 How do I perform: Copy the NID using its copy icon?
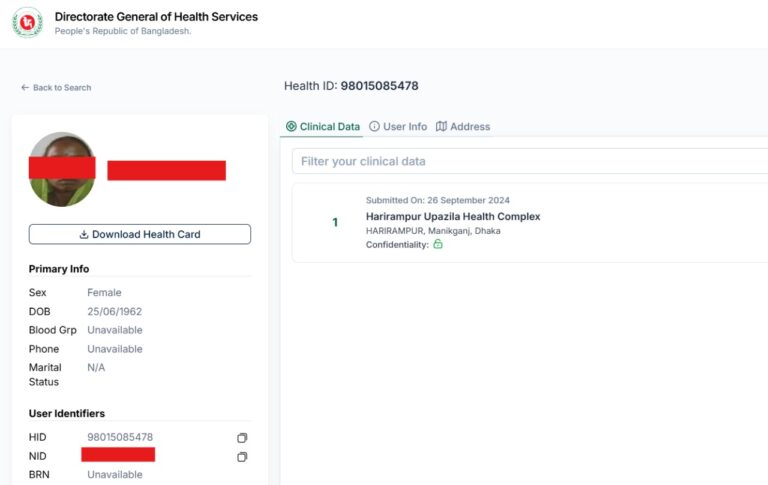click(x=242, y=457)
